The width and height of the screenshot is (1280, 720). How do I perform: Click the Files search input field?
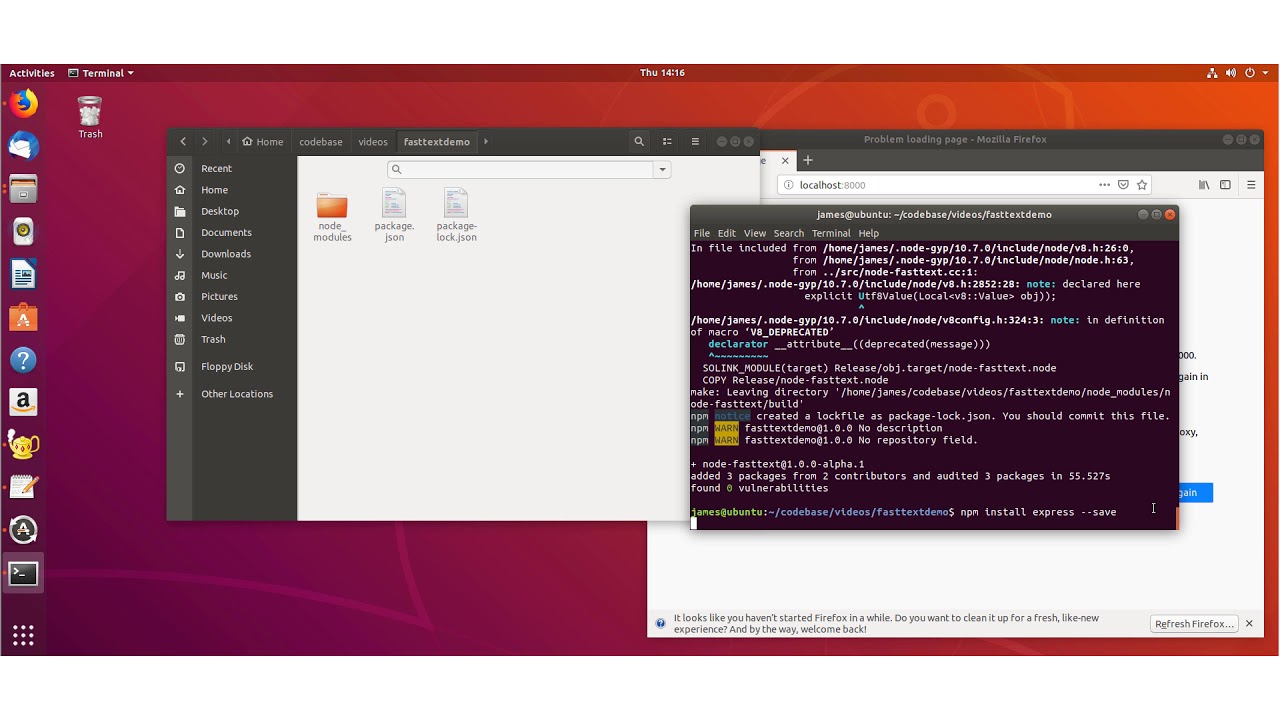pos(521,170)
